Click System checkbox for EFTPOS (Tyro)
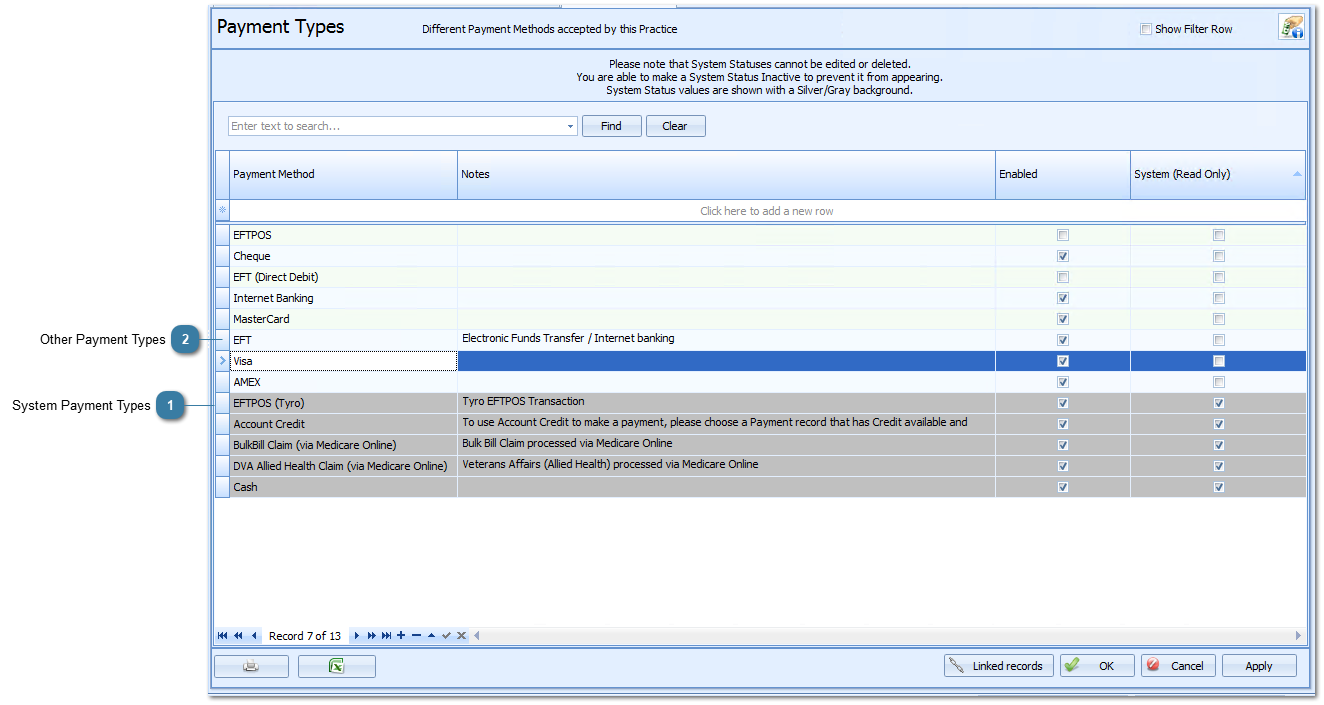Screen dimensions: 1324x705 (x=1219, y=403)
